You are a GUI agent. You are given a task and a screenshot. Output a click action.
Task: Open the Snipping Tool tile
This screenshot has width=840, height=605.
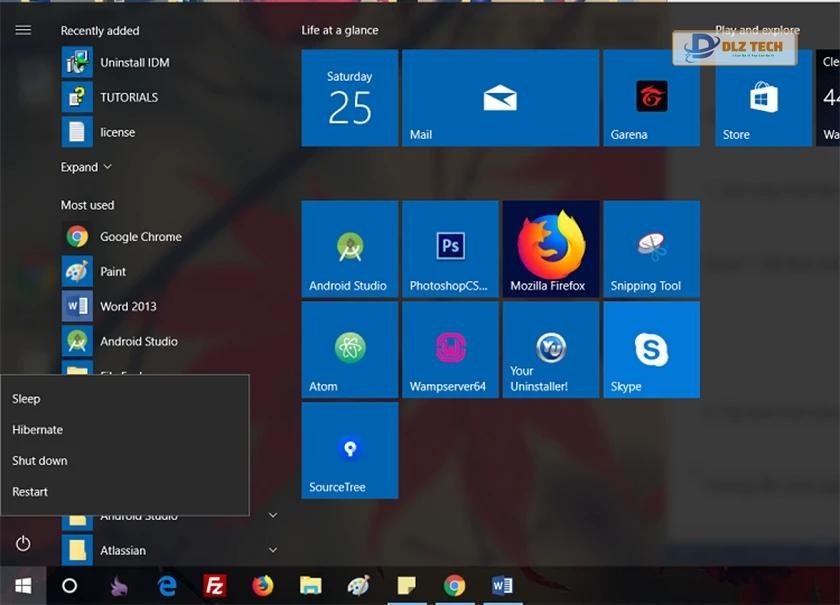point(651,248)
